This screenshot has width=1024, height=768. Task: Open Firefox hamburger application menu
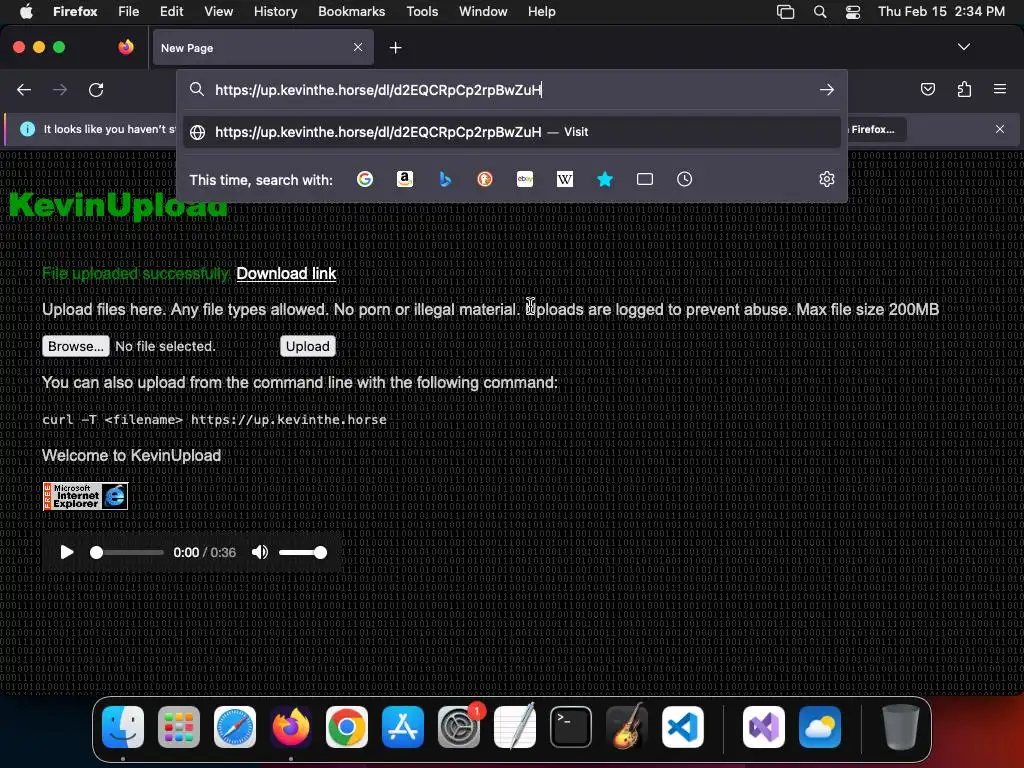(1000, 89)
